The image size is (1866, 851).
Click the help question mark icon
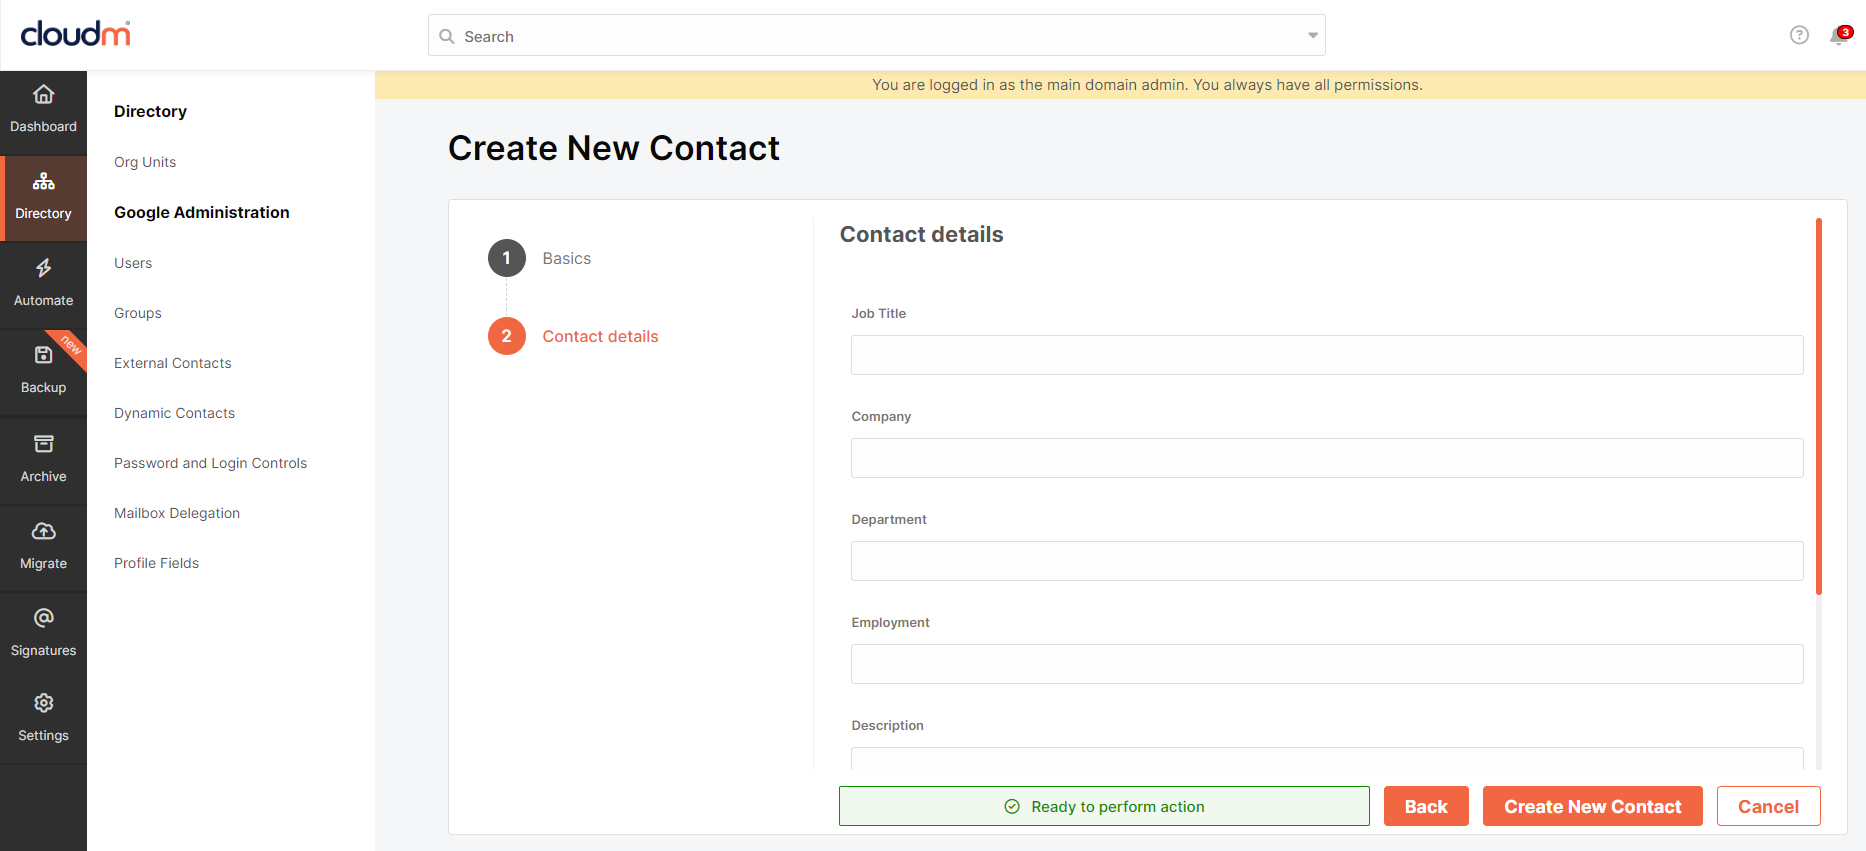point(1799,35)
